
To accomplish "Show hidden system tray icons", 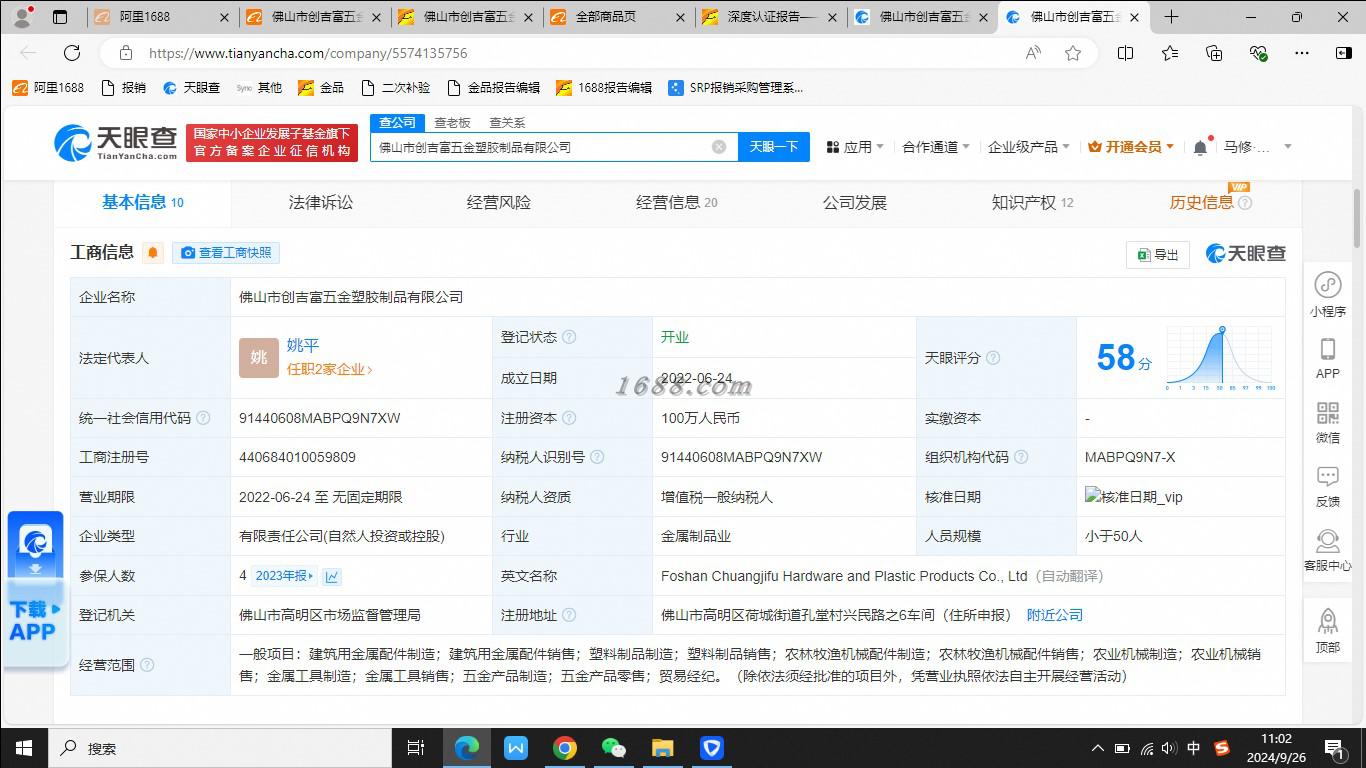I will pyautogui.click(x=1097, y=748).
